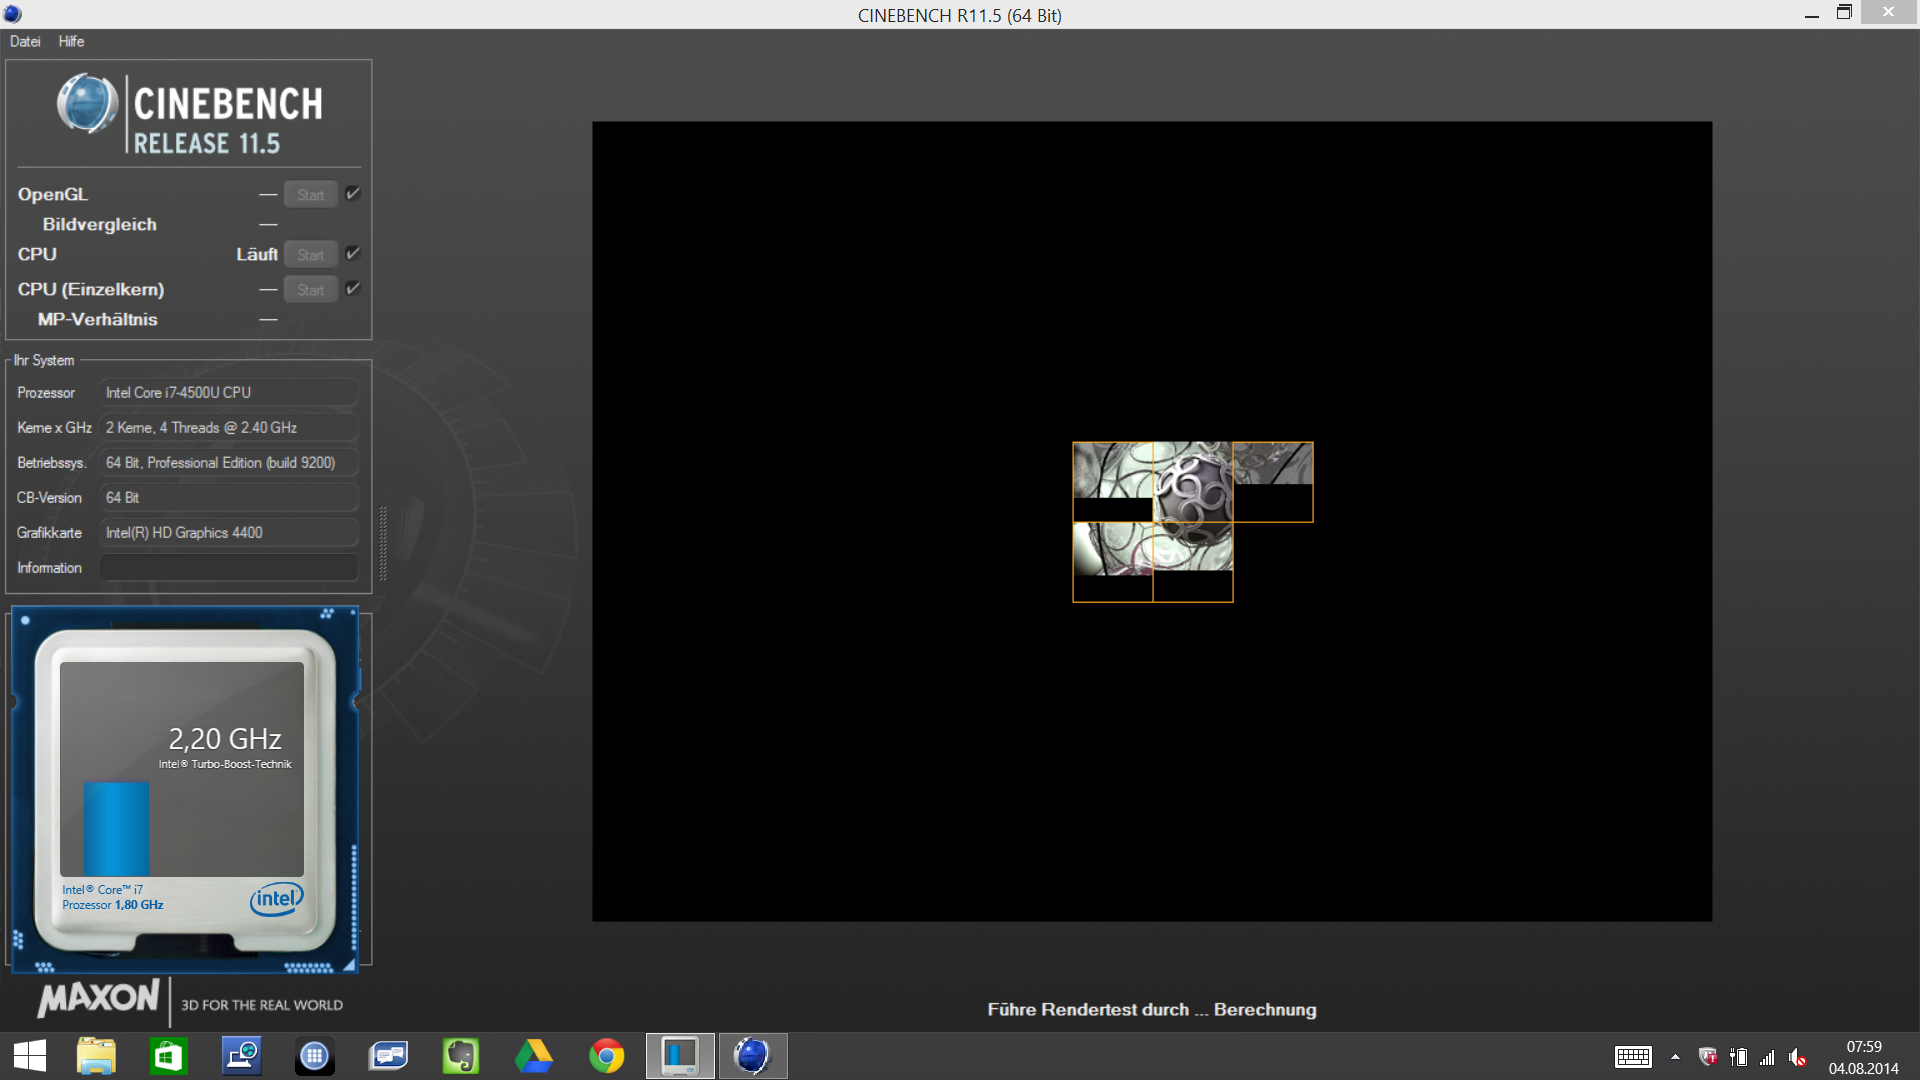Screen dimensions: 1920x1080
Task: Open Evernote from the taskbar
Action: (461, 1056)
